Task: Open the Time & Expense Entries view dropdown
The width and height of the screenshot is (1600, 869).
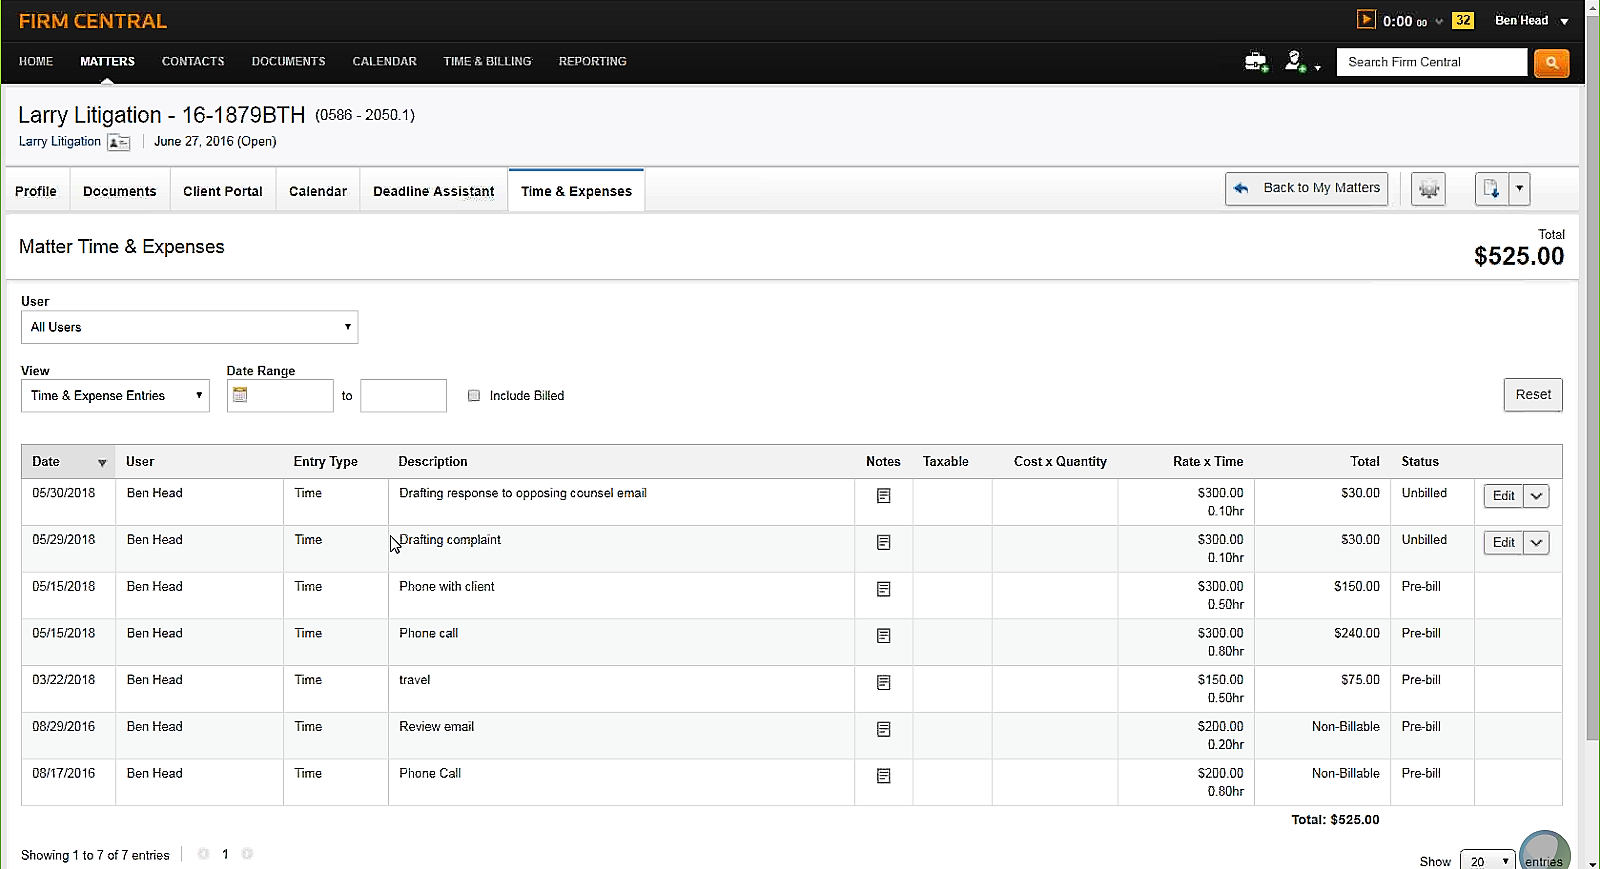Action: pyautogui.click(x=115, y=396)
